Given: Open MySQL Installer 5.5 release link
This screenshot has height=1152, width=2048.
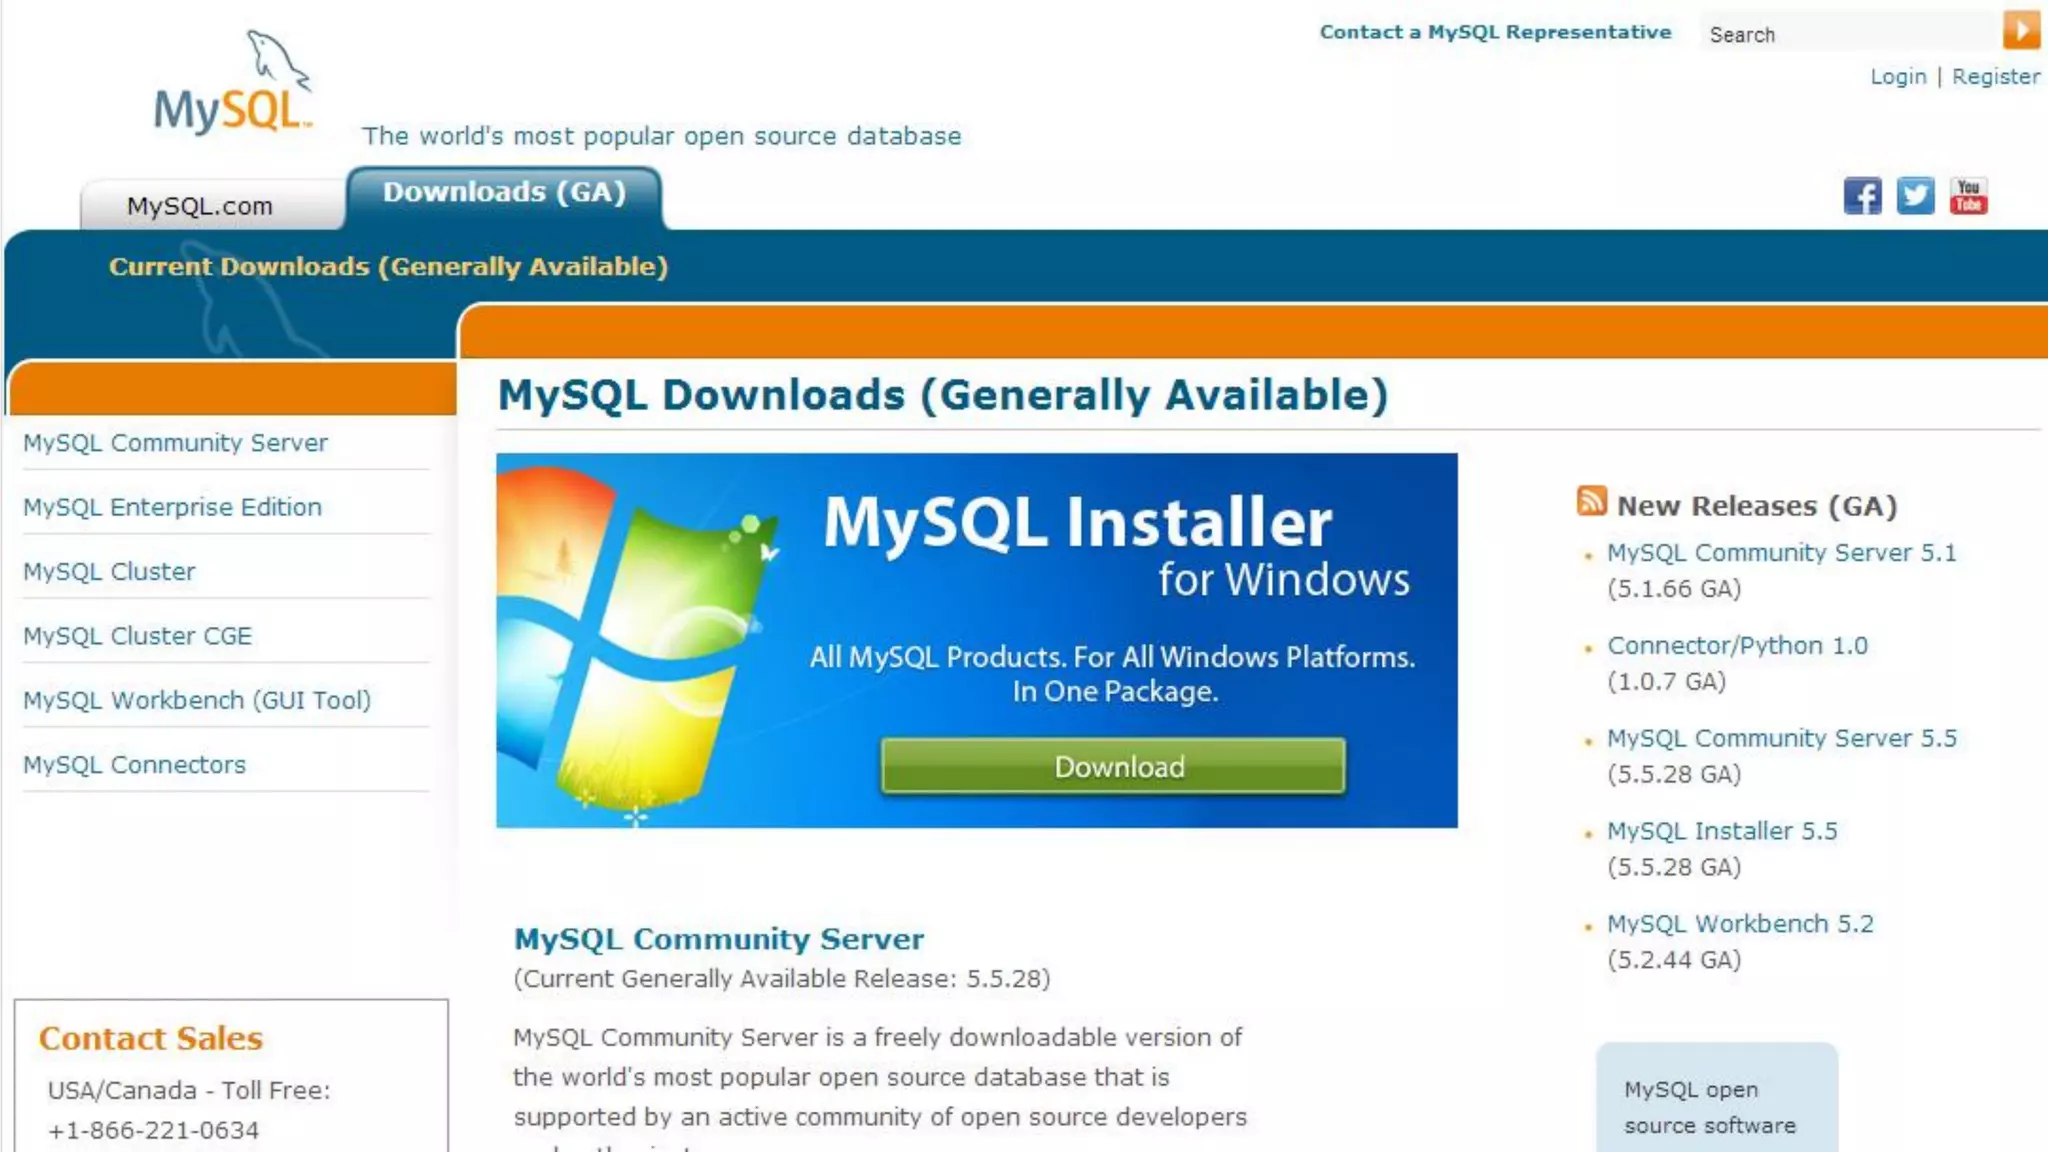Looking at the screenshot, I should [x=1722, y=831].
